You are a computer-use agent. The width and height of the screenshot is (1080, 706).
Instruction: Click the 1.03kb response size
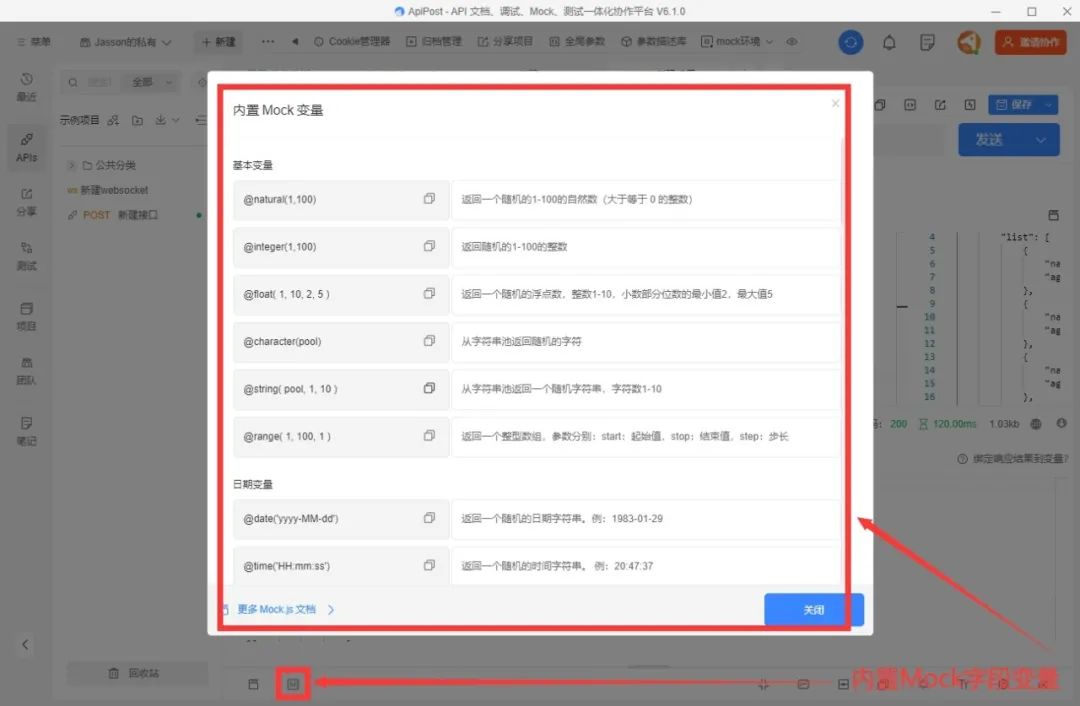point(1004,424)
